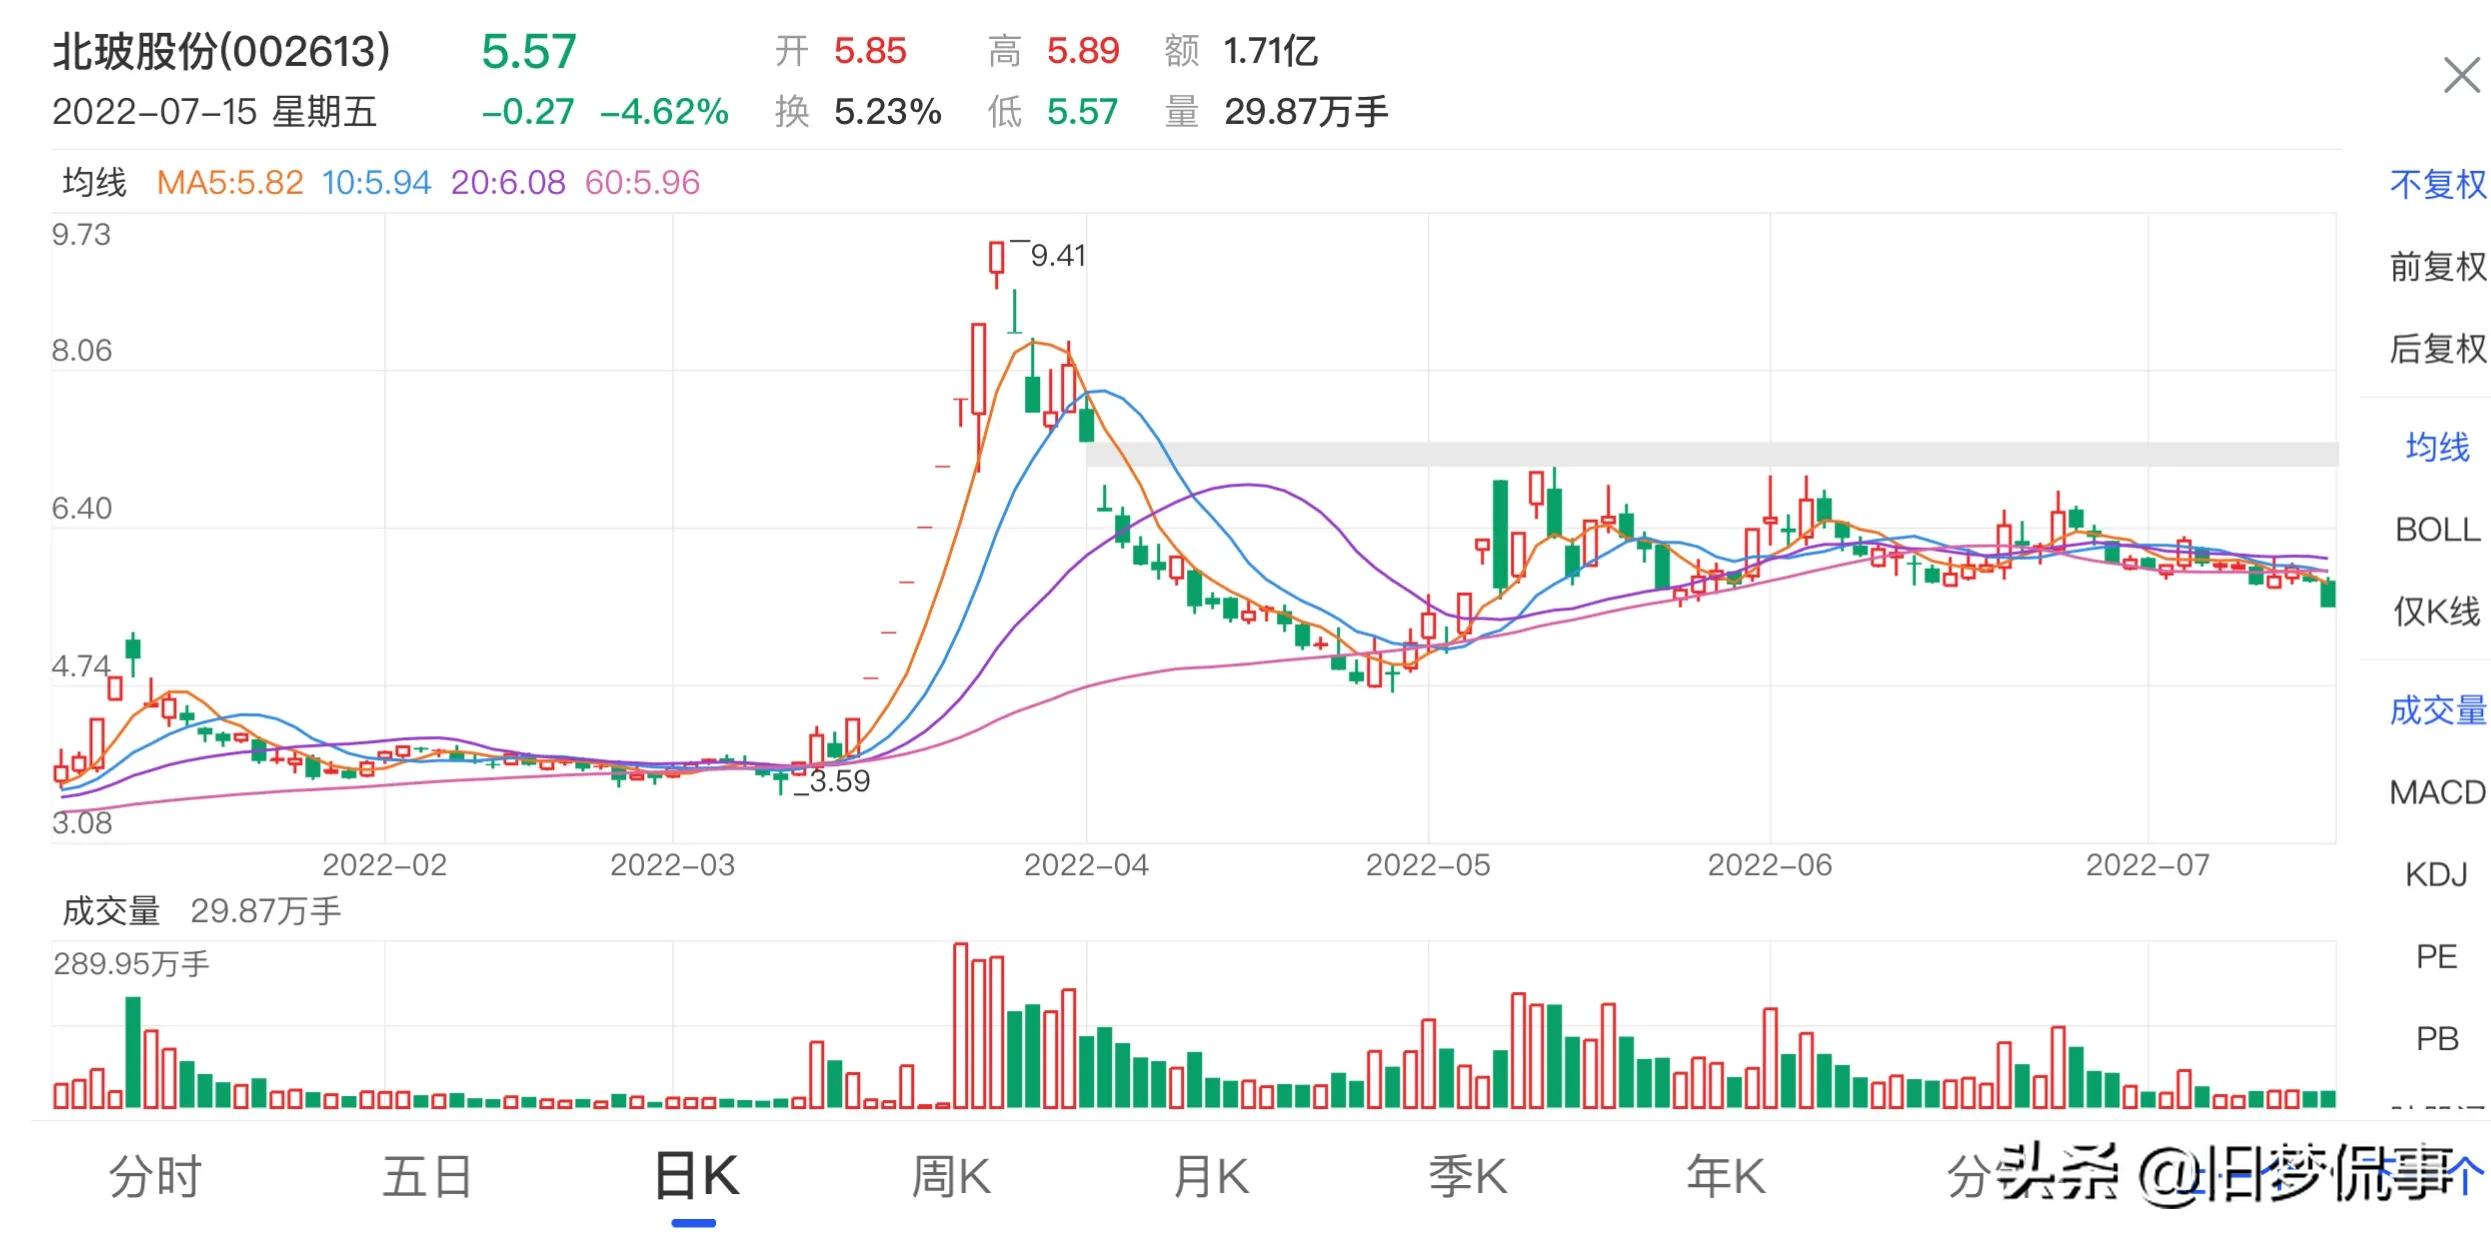Select the 日K daily candlestick tab
This screenshot has height=1241, width=2491.
(696, 1176)
